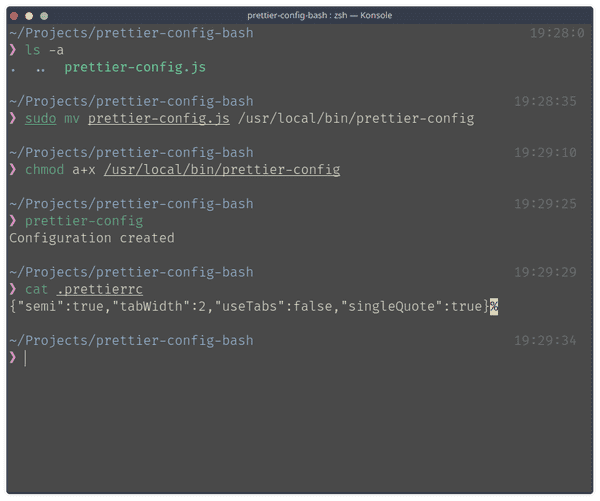Click the 'cat' command word
The width and height of the screenshot is (600, 501).
click(37, 289)
